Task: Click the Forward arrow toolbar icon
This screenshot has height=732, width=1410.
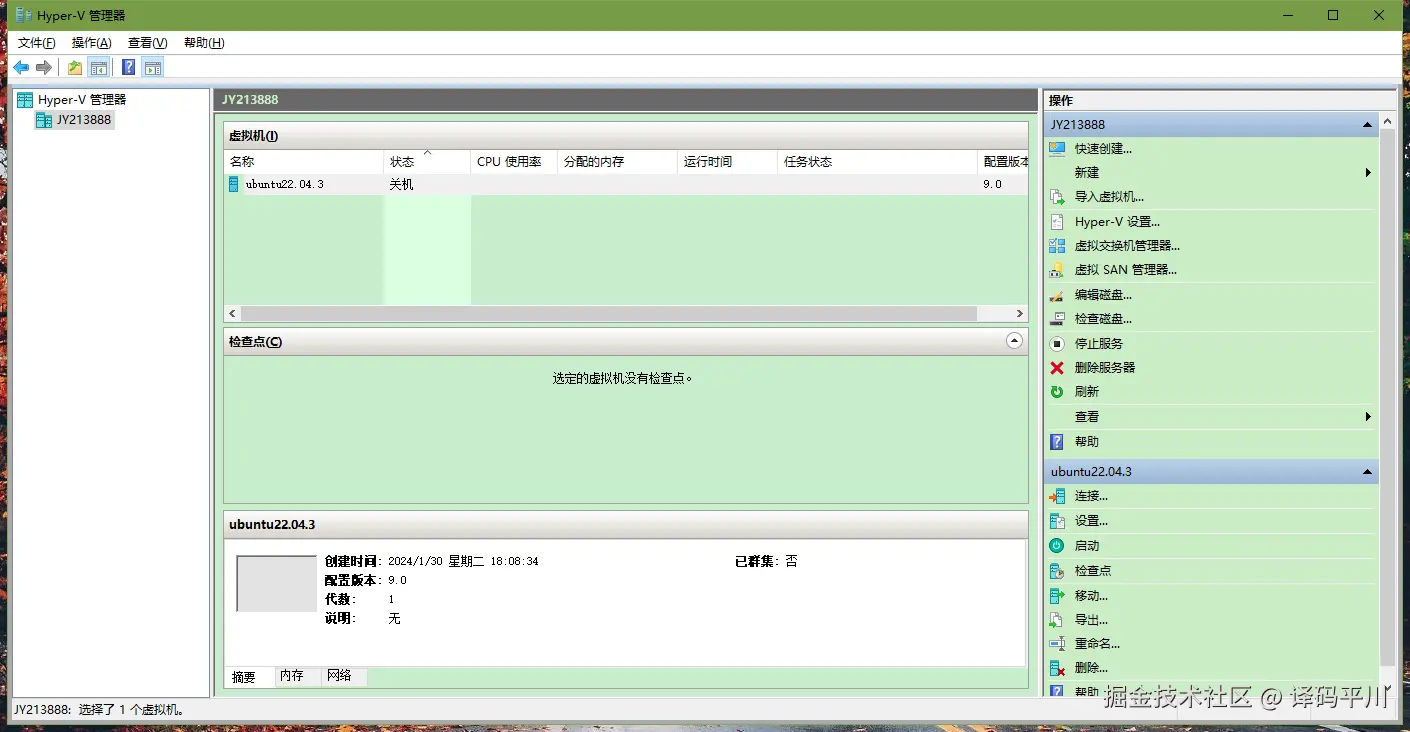Action: point(44,67)
